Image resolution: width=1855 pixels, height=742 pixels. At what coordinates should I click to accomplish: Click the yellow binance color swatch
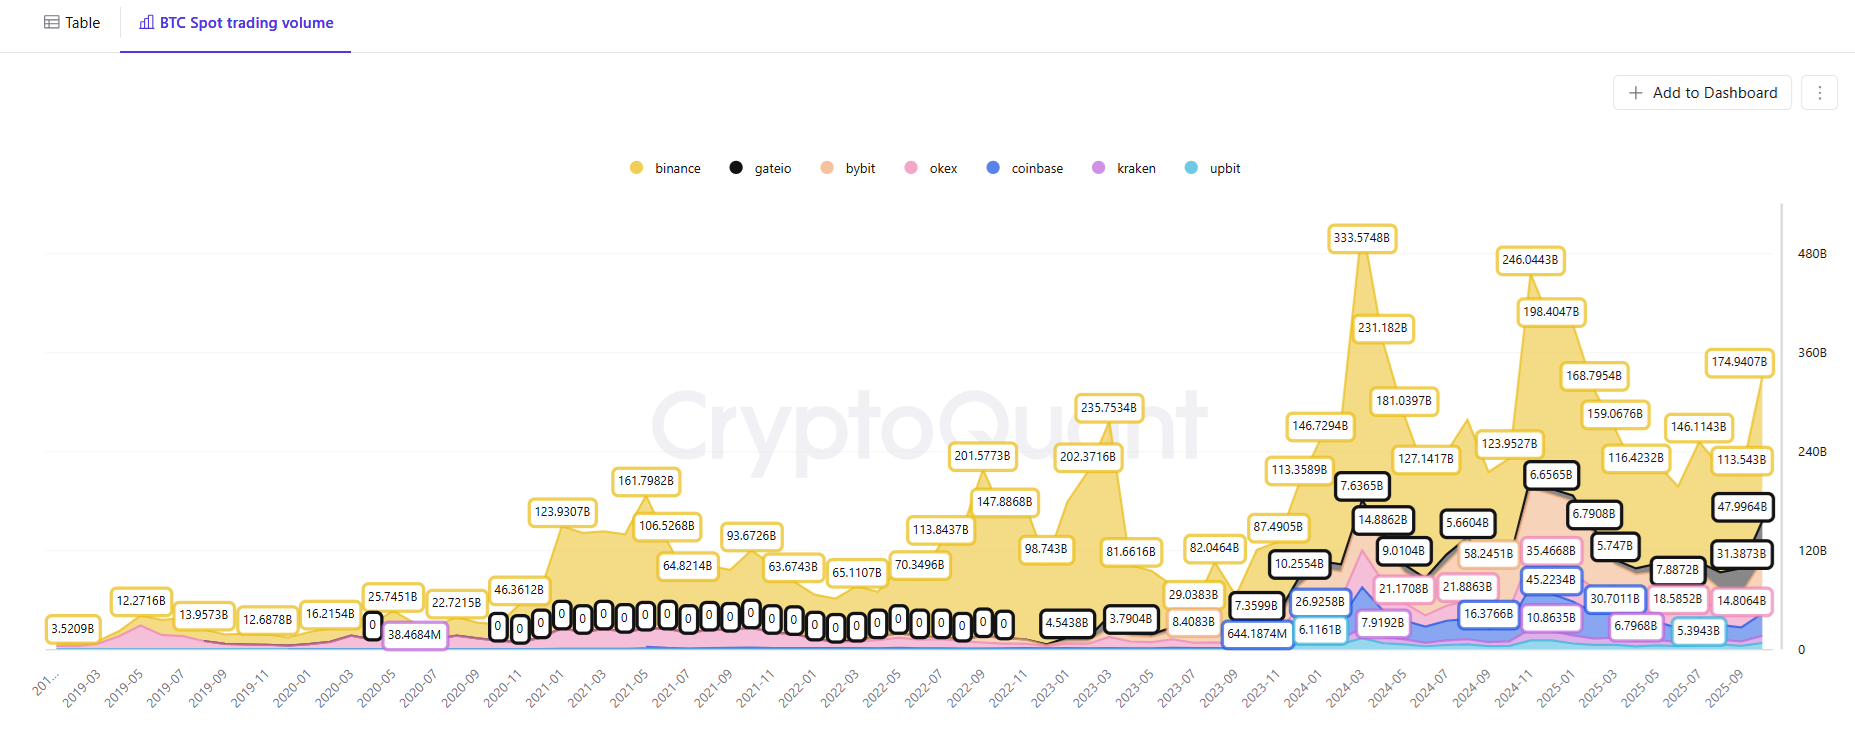(636, 168)
